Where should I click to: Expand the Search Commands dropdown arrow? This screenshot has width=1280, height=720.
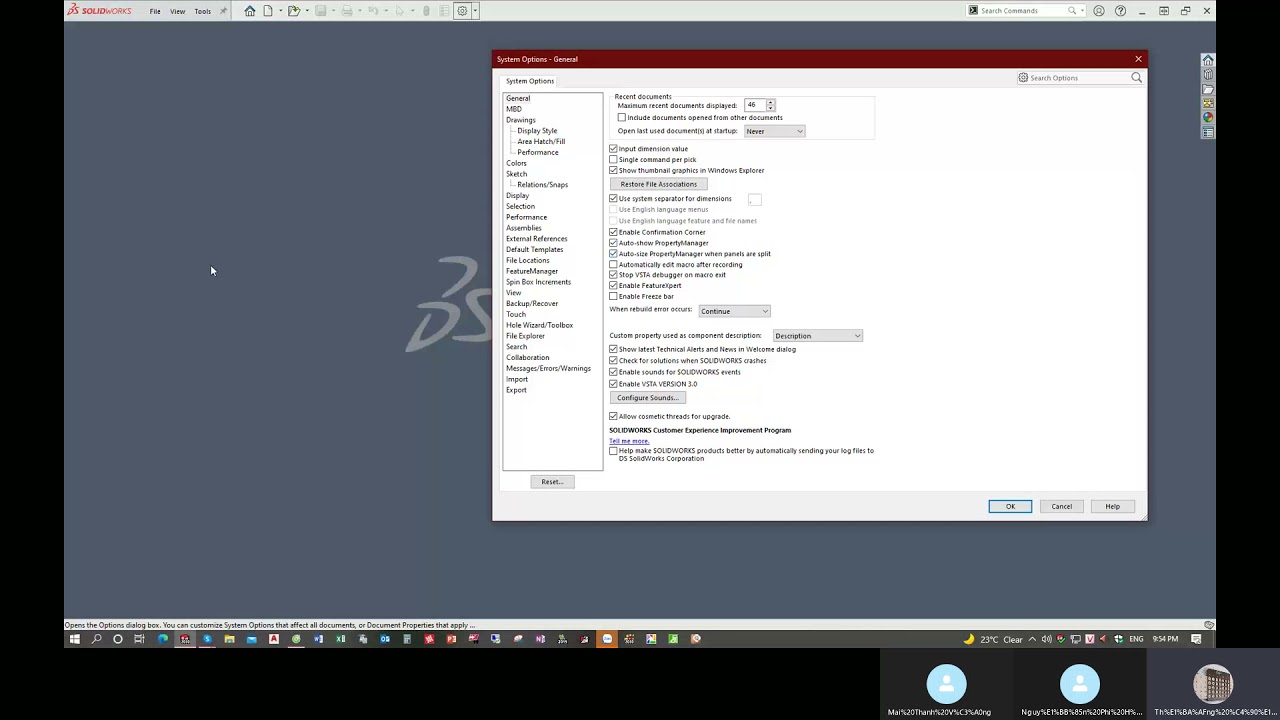tap(1082, 11)
